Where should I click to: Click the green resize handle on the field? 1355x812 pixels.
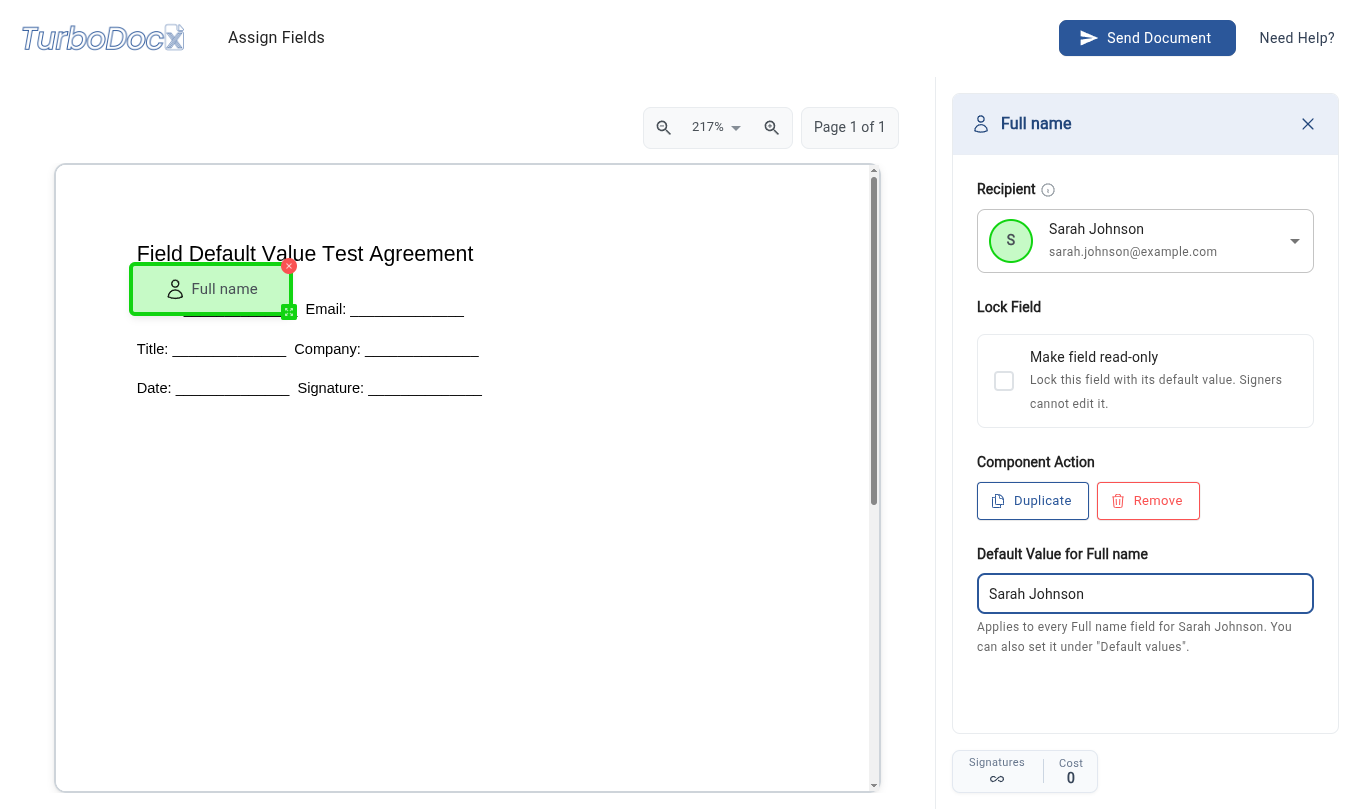pos(289,312)
